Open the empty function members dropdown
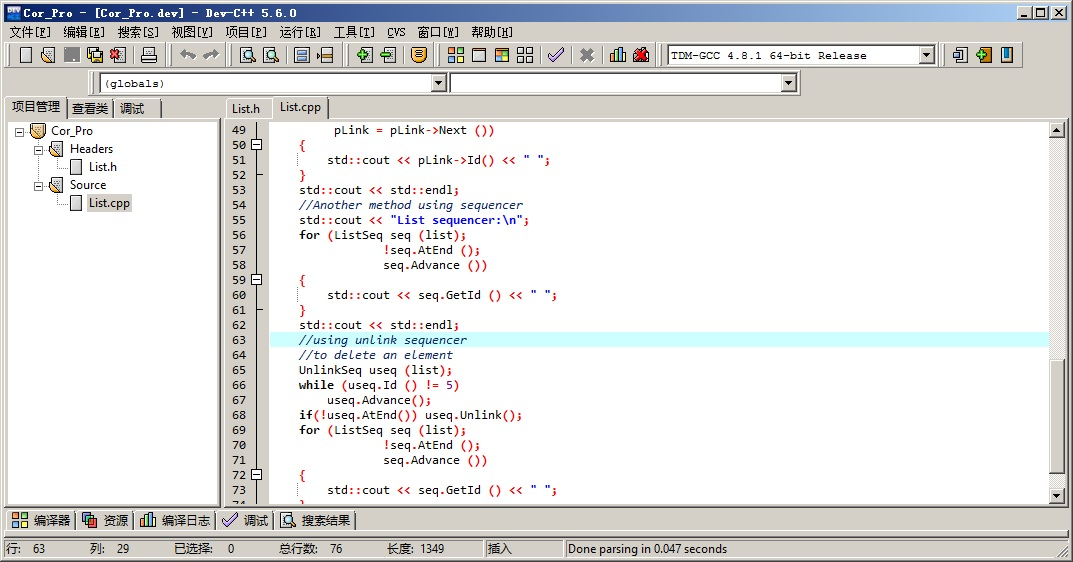This screenshot has width=1073, height=562. click(x=788, y=84)
